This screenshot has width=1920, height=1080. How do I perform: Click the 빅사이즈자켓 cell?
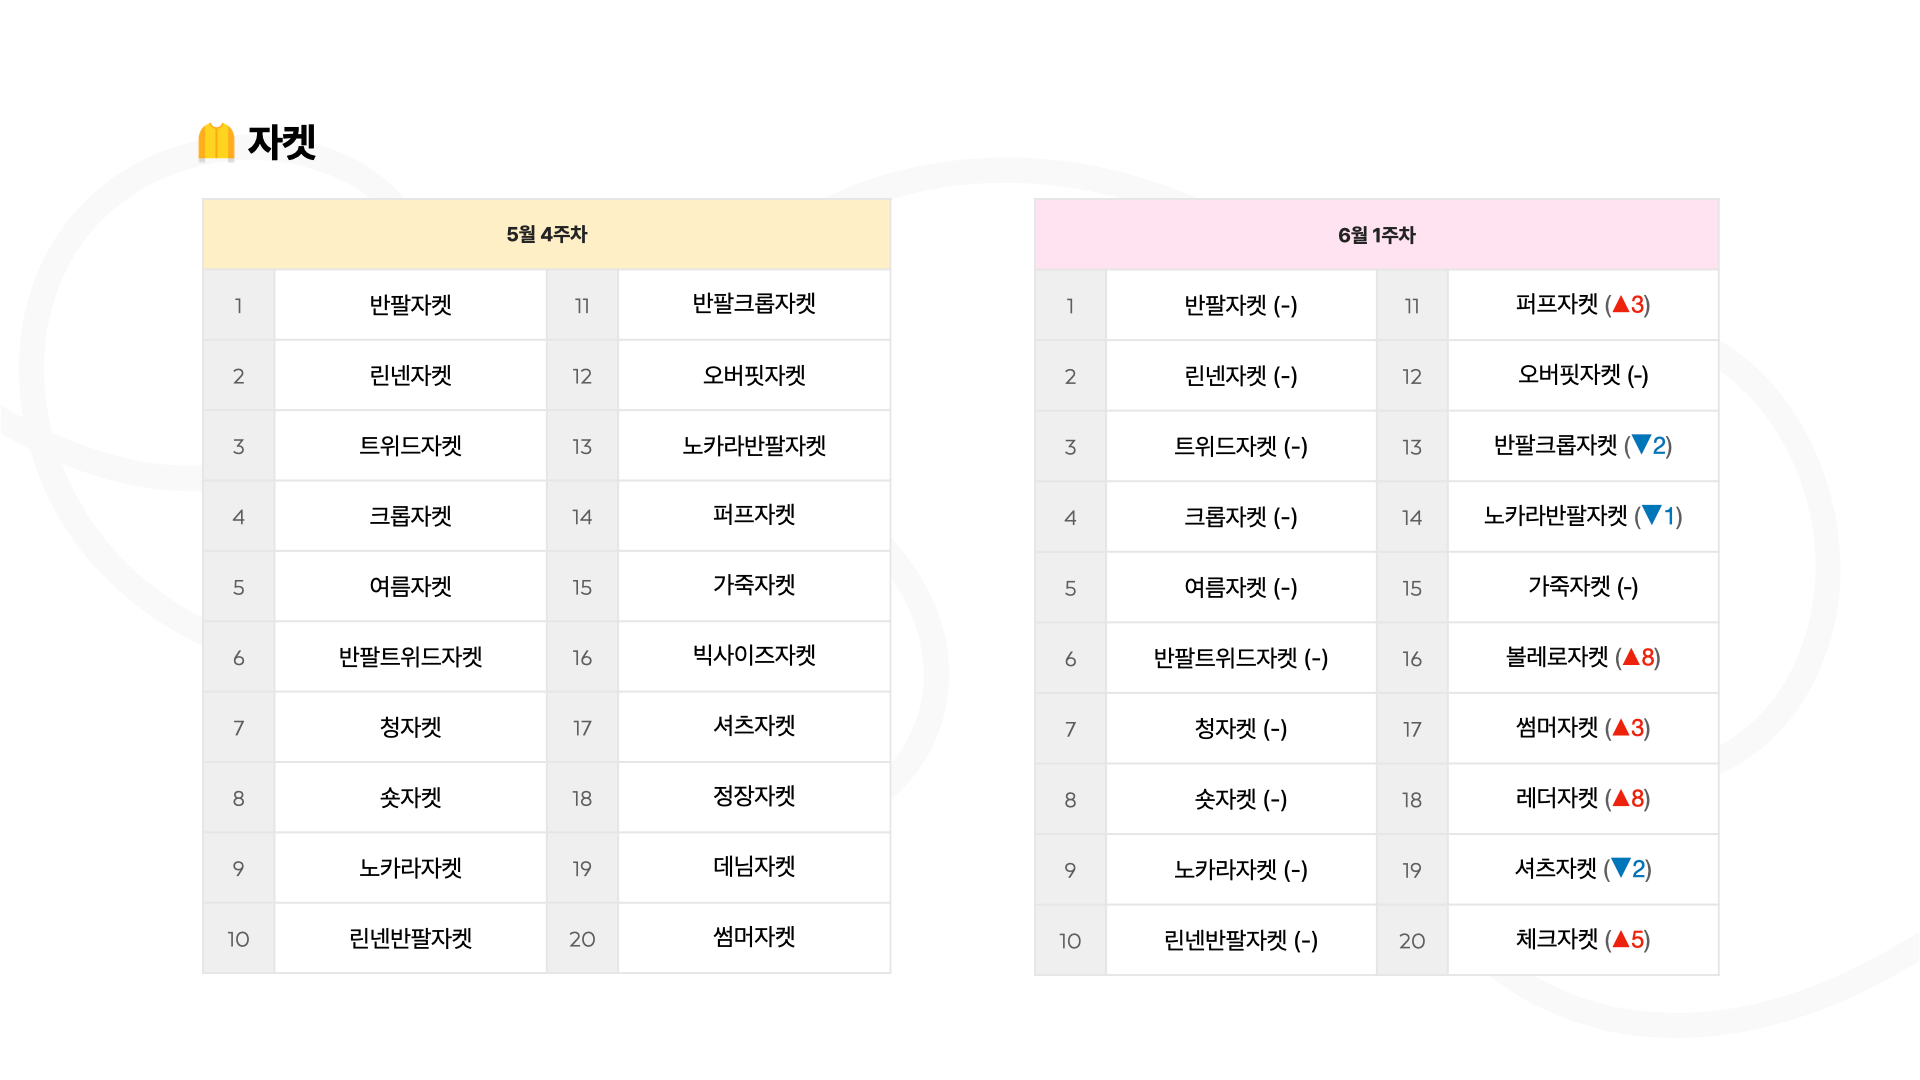click(754, 656)
